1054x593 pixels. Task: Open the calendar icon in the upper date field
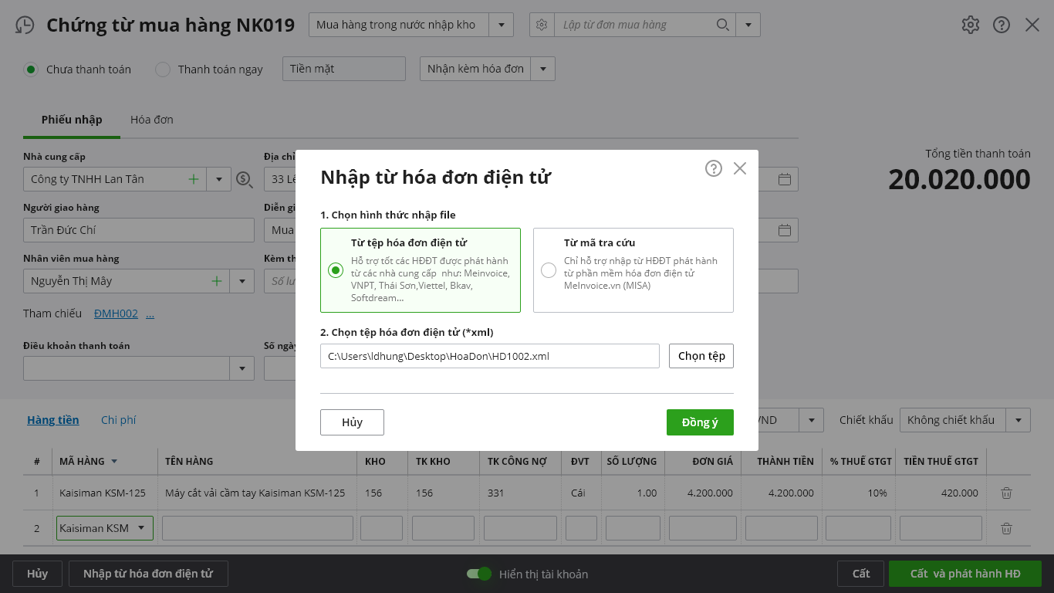784,180
